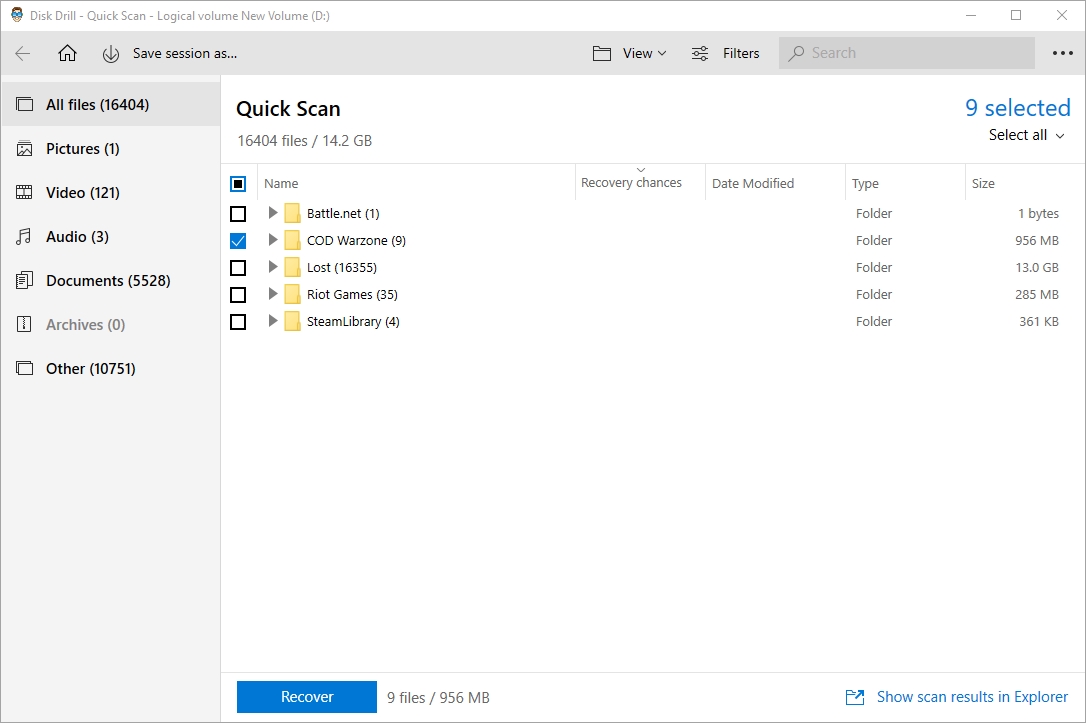Select the Lost (16355) row name

point(341,267)
